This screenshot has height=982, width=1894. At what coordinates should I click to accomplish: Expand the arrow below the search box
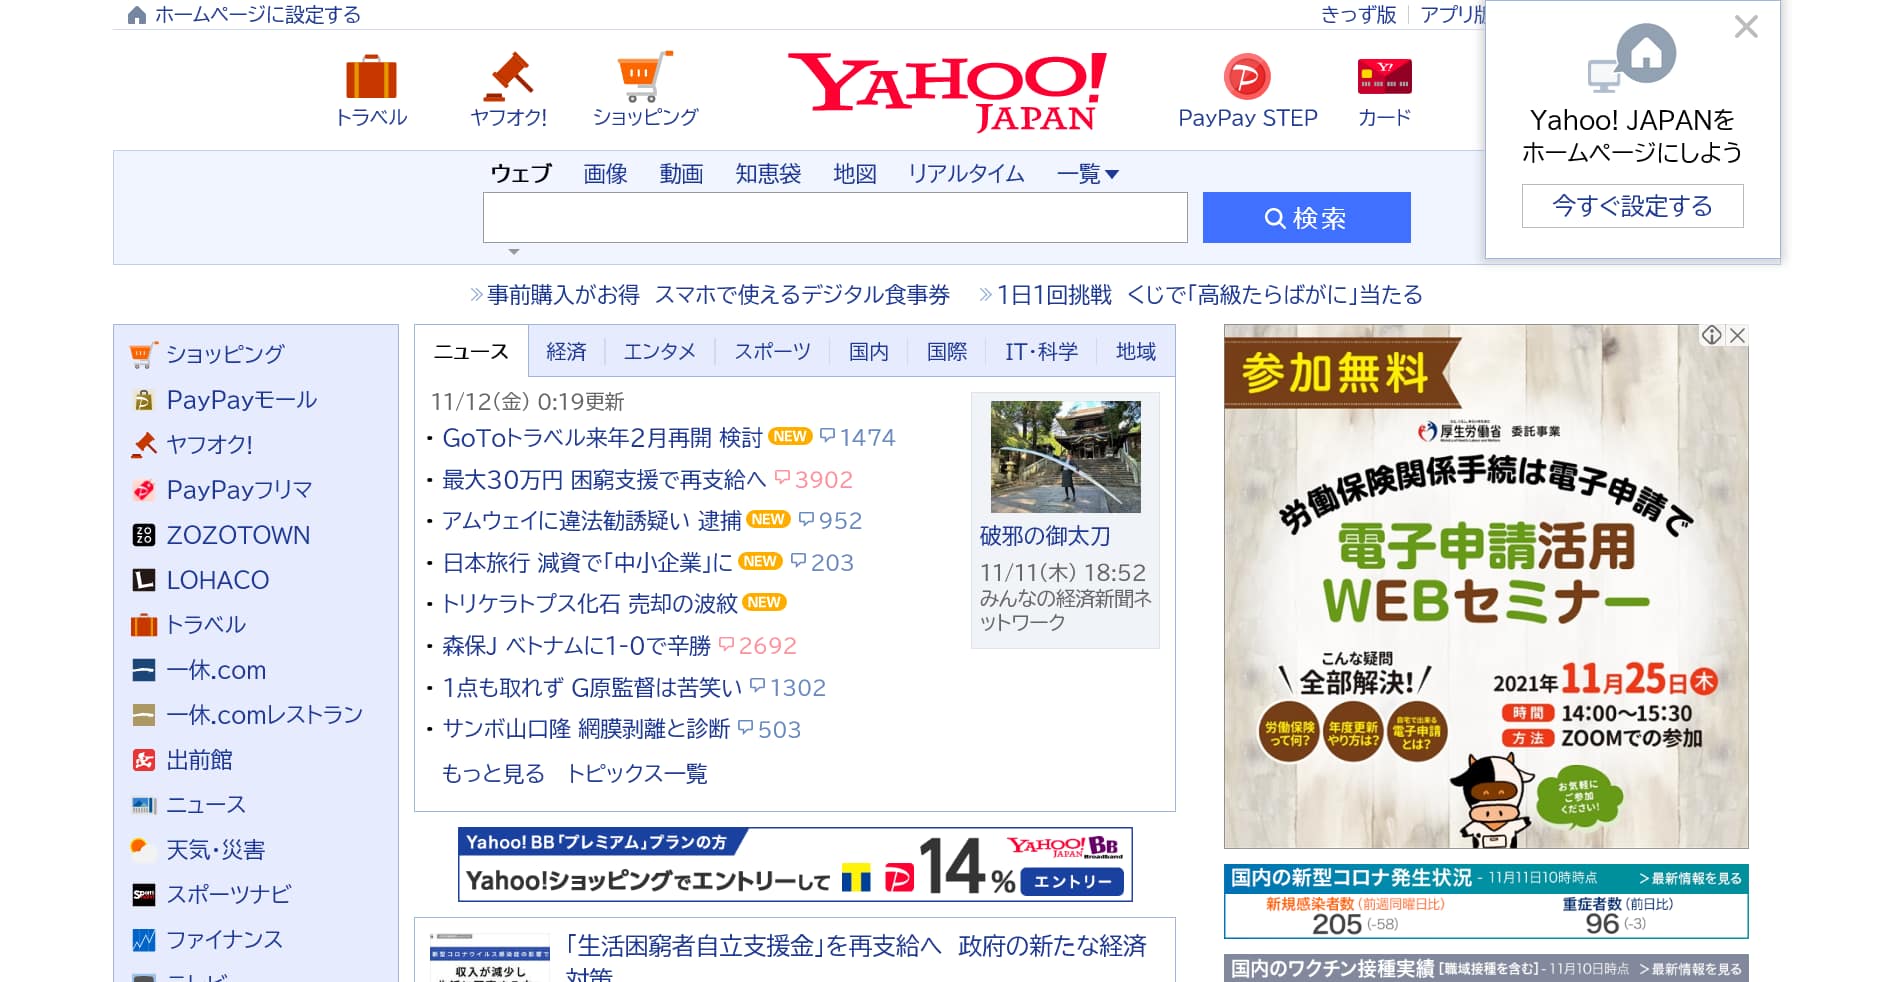pos(514,252)
